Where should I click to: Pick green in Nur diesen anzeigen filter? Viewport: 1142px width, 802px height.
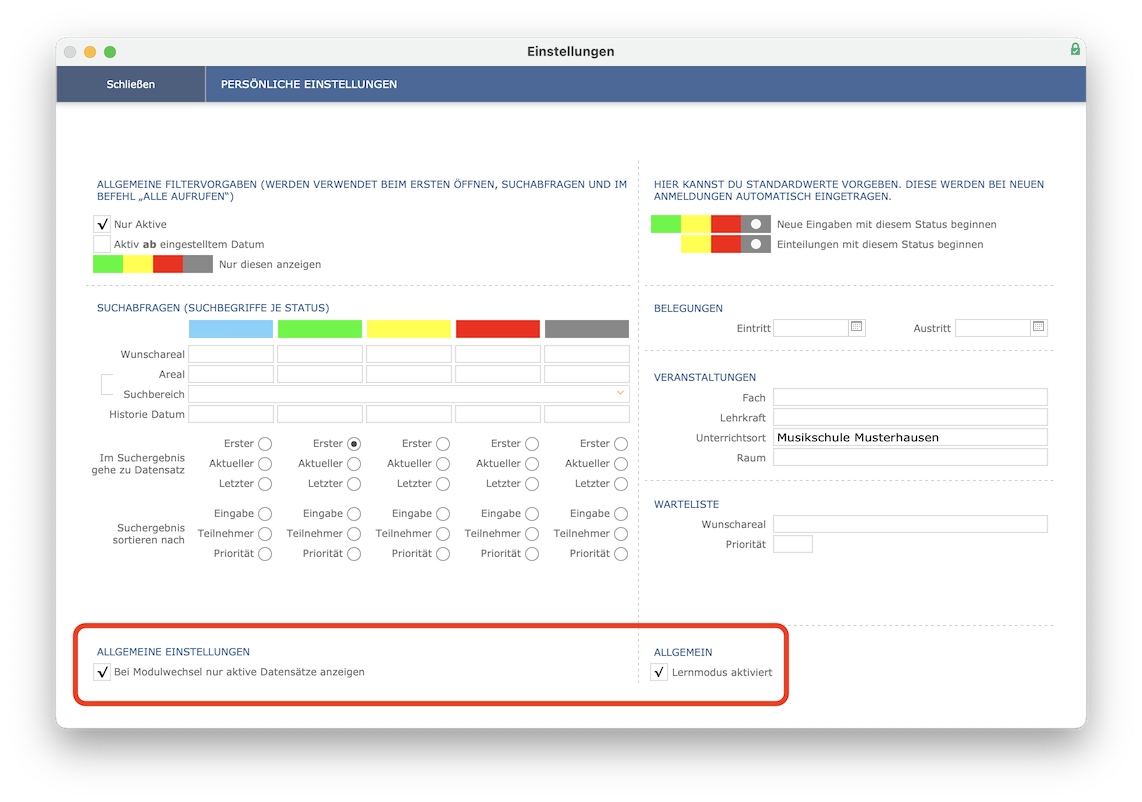(x=108, y=264)
